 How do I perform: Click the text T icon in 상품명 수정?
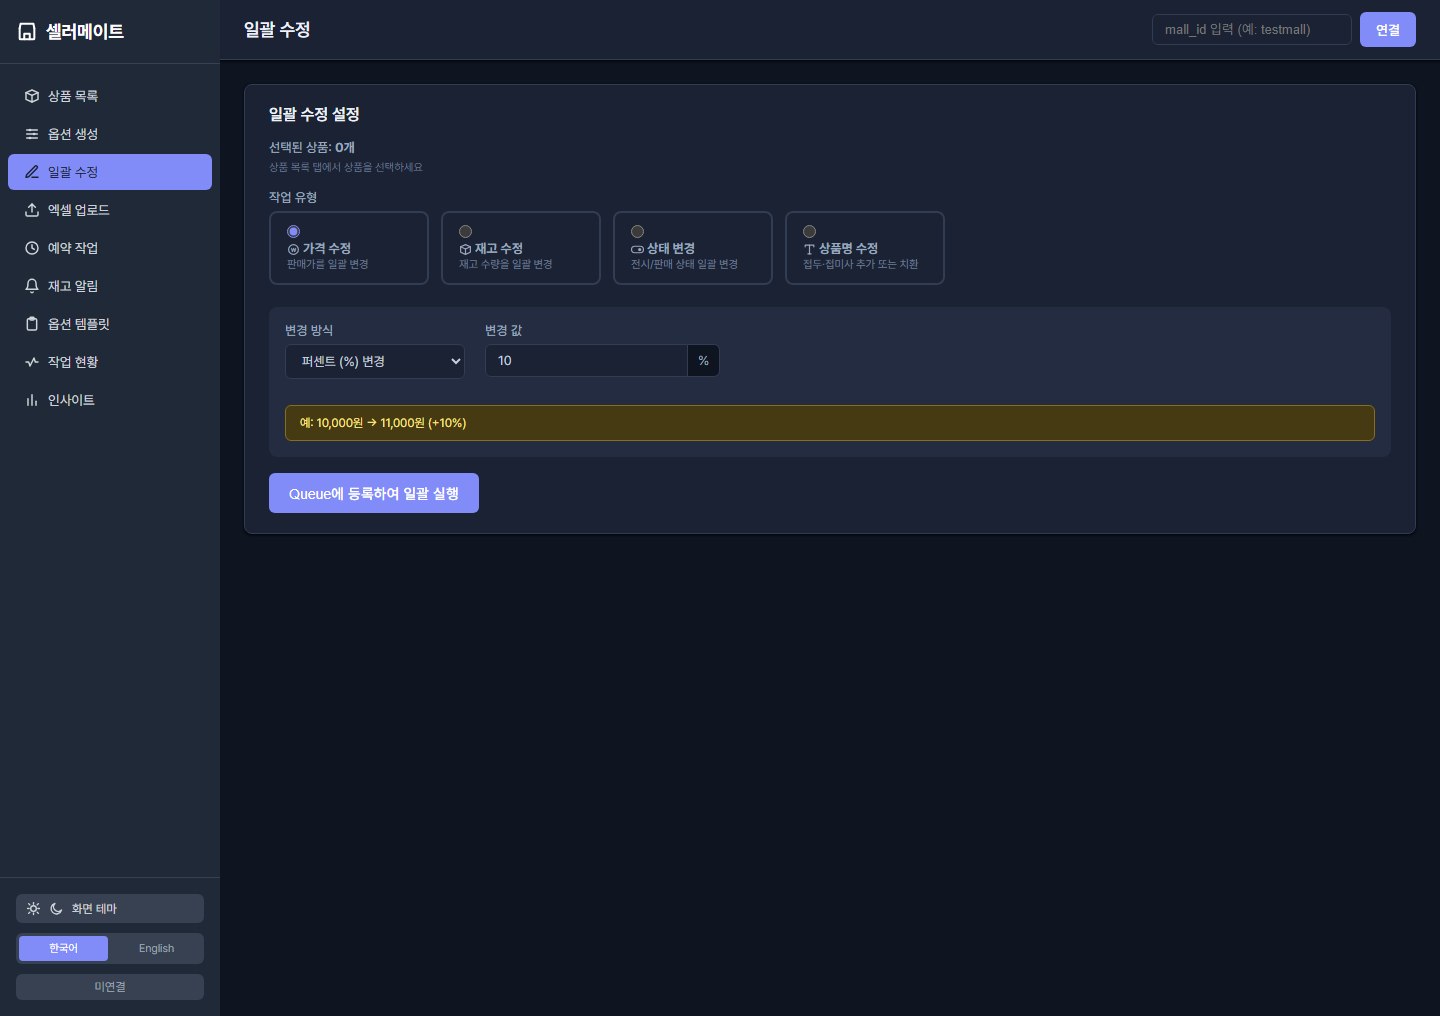point(809,249)
